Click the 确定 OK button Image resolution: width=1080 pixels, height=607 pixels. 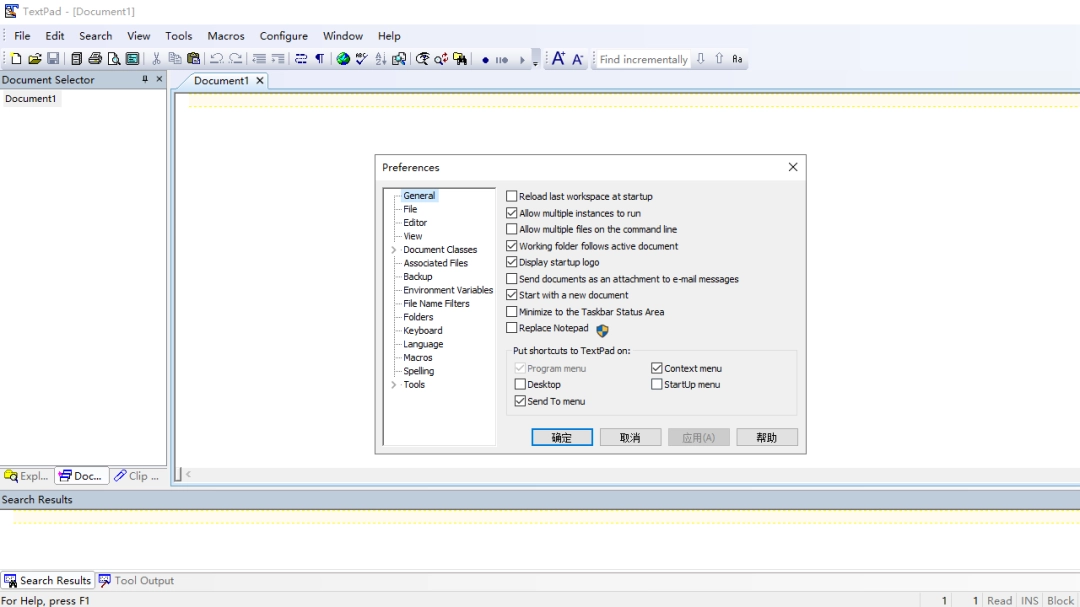tap(562, 438)
